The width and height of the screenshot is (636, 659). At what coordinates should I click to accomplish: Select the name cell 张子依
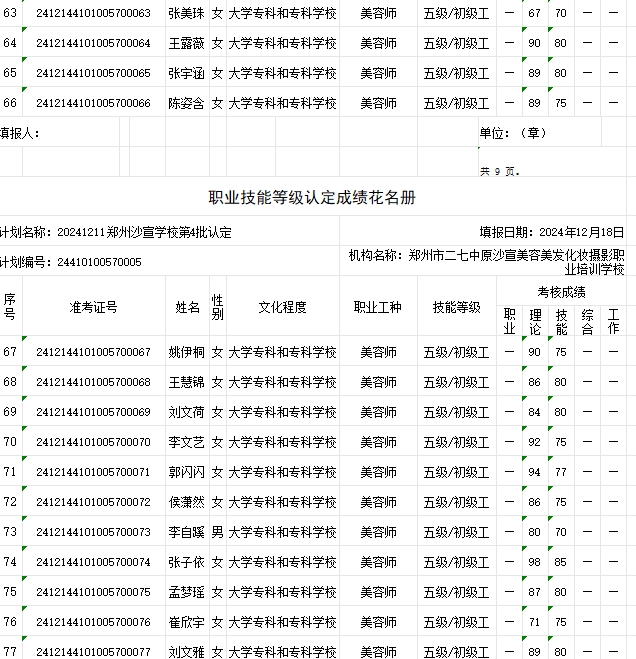pos(187,562)
